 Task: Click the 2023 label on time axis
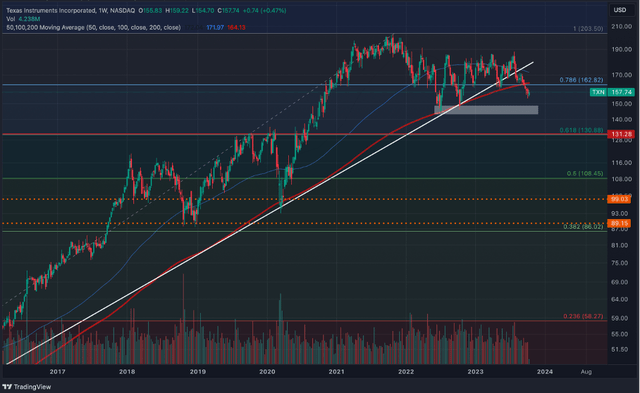pyautogui.click(x=476, y=372)
